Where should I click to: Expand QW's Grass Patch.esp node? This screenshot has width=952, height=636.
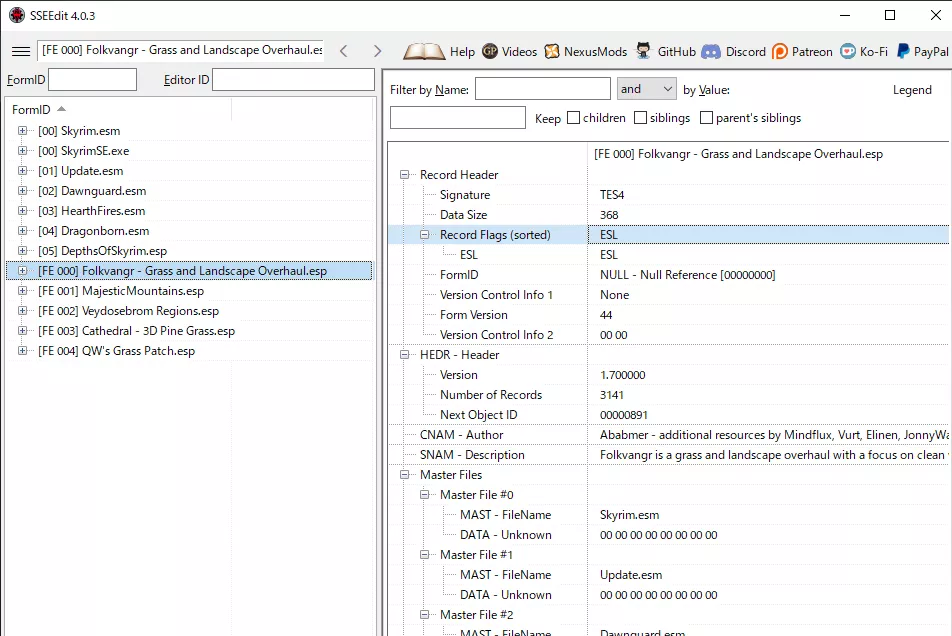(22, 351)
